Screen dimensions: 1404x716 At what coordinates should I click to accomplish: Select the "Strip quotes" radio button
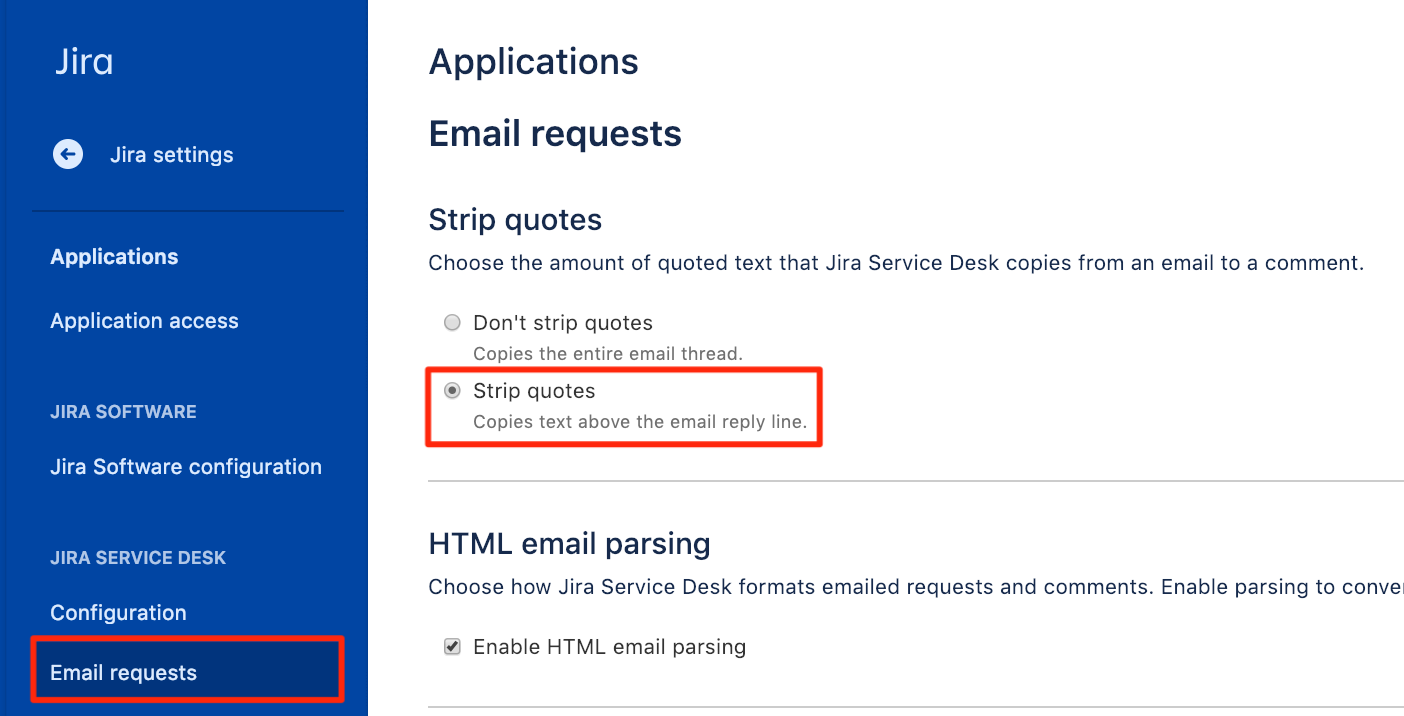coord(452,391)
